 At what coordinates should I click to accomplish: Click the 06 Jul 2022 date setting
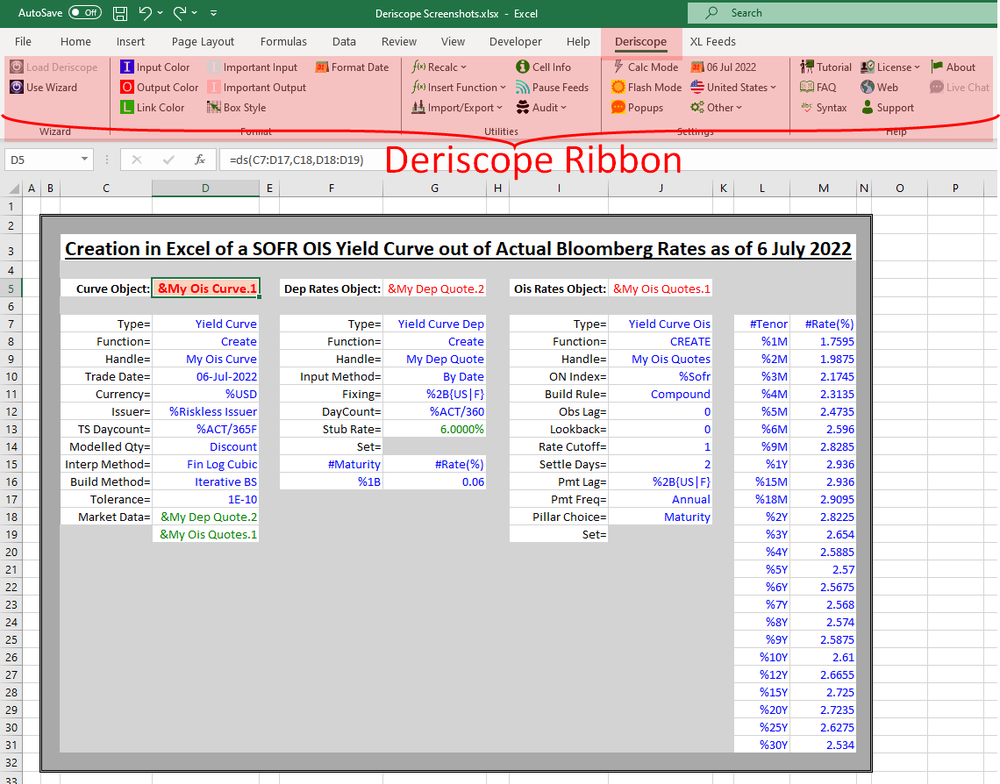[723, 67]
